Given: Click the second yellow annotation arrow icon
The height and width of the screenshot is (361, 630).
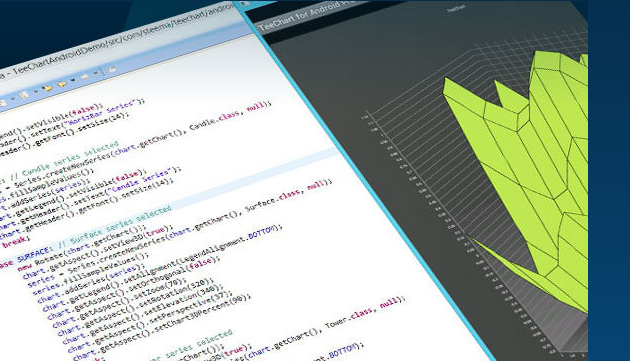Looking at the screenshot, I should click(x=62, y=84).
